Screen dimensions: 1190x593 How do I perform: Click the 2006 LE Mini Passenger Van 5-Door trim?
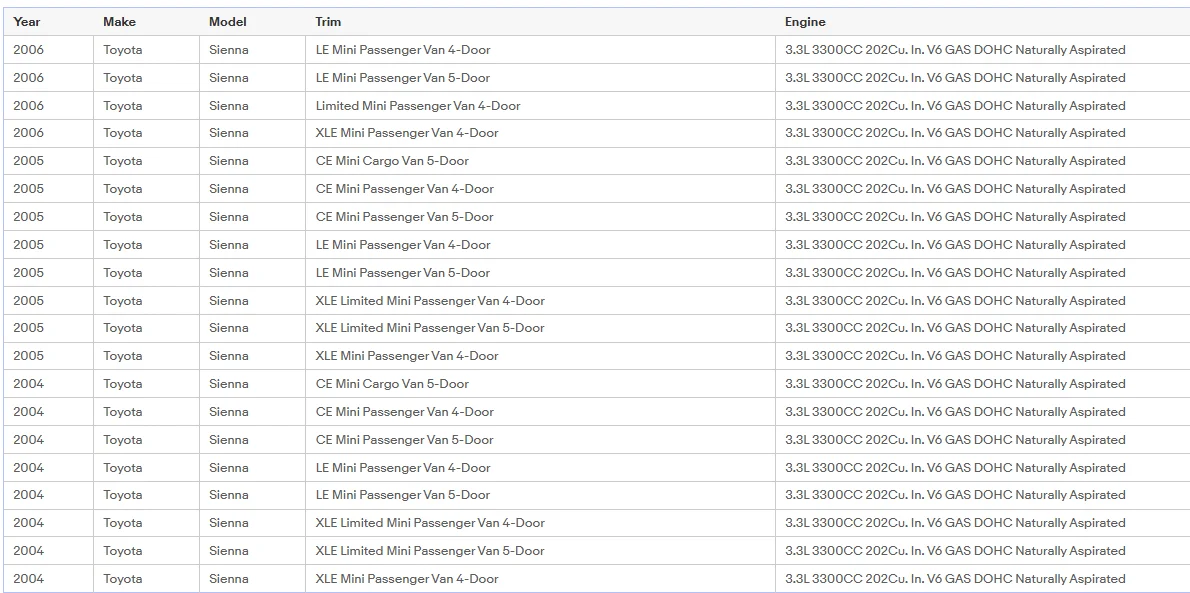pos(403,77)
